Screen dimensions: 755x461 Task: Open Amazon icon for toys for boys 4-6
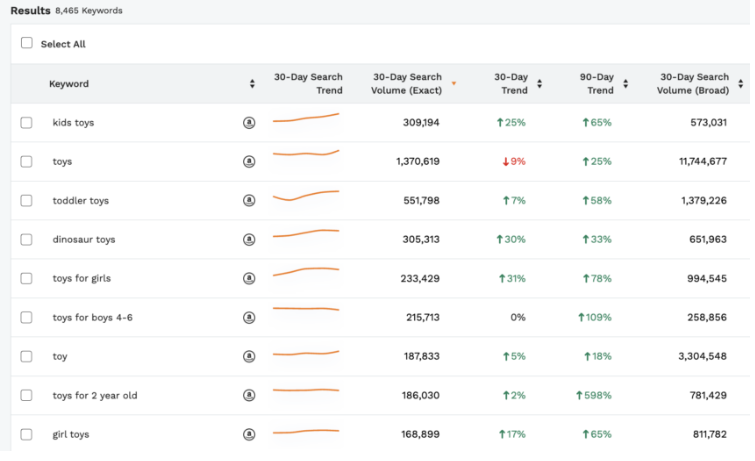click(x=249, y=318)
